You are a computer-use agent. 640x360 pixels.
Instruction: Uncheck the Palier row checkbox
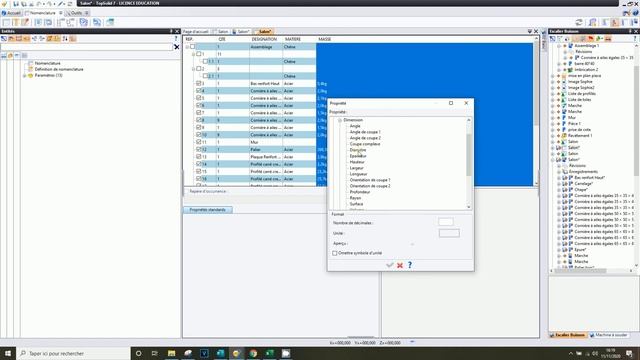pyautogui.click(x=198, y=149)
